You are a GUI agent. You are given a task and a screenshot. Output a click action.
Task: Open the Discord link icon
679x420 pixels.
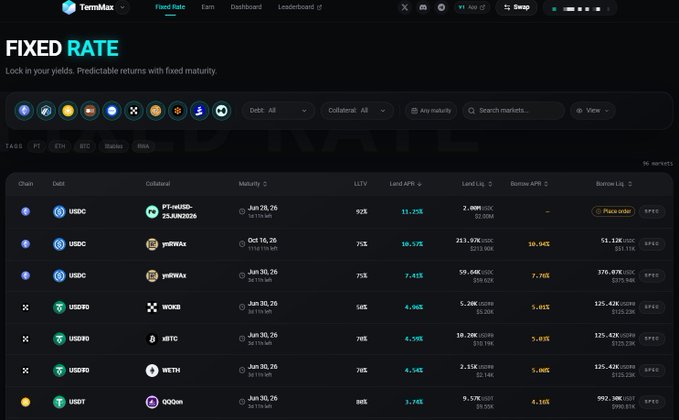[423, 7]
